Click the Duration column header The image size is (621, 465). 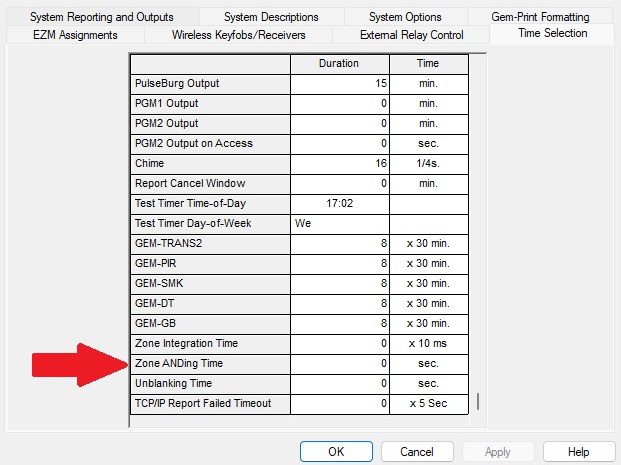click(340, 63)
